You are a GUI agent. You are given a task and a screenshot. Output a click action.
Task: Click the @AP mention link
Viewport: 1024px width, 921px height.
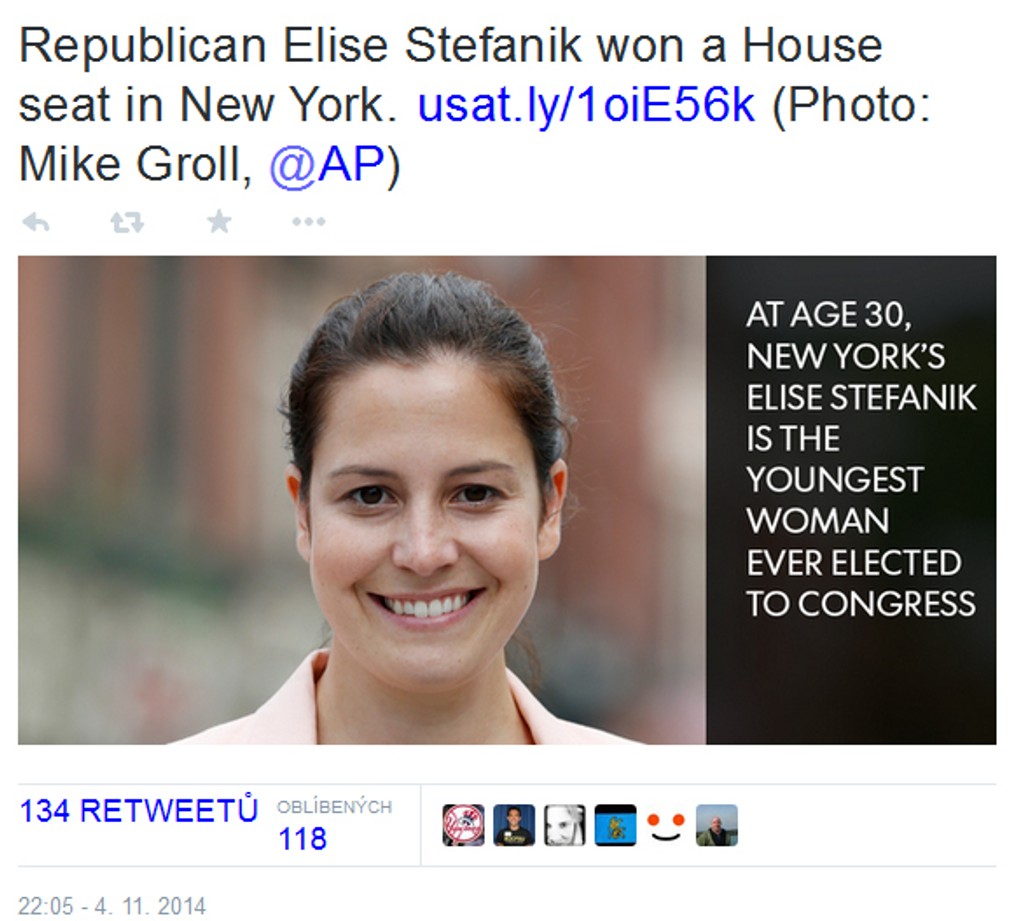point(326,166)
